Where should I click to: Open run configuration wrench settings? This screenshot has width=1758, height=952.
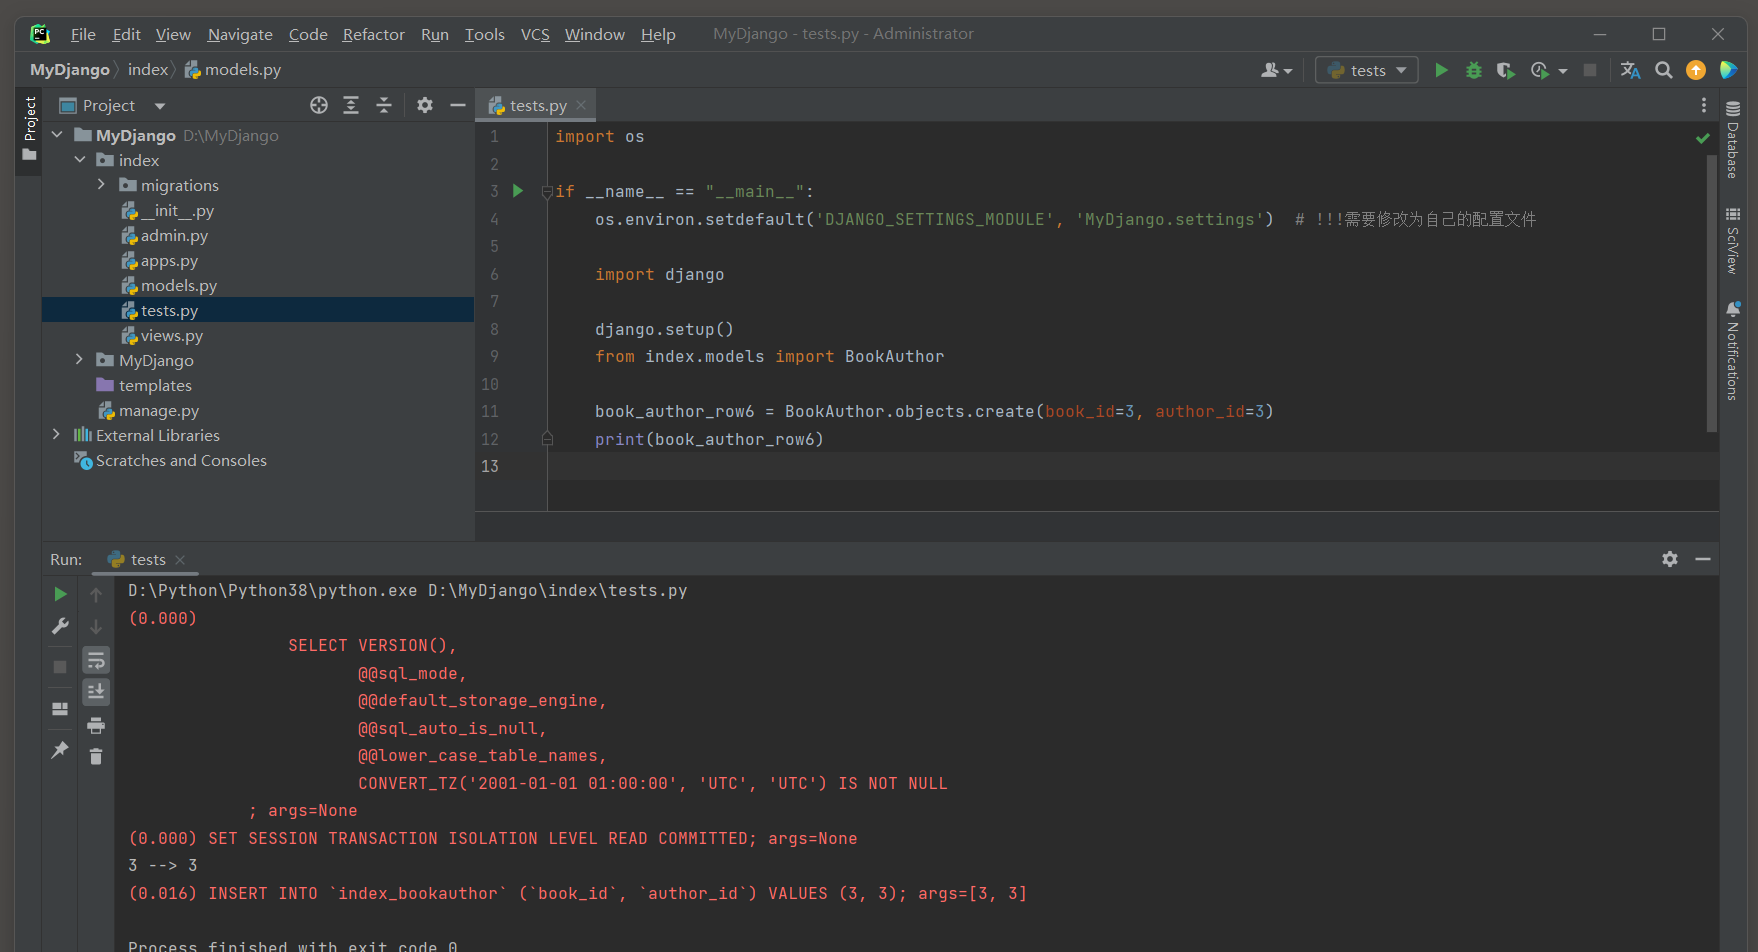[x=60, y=626]
